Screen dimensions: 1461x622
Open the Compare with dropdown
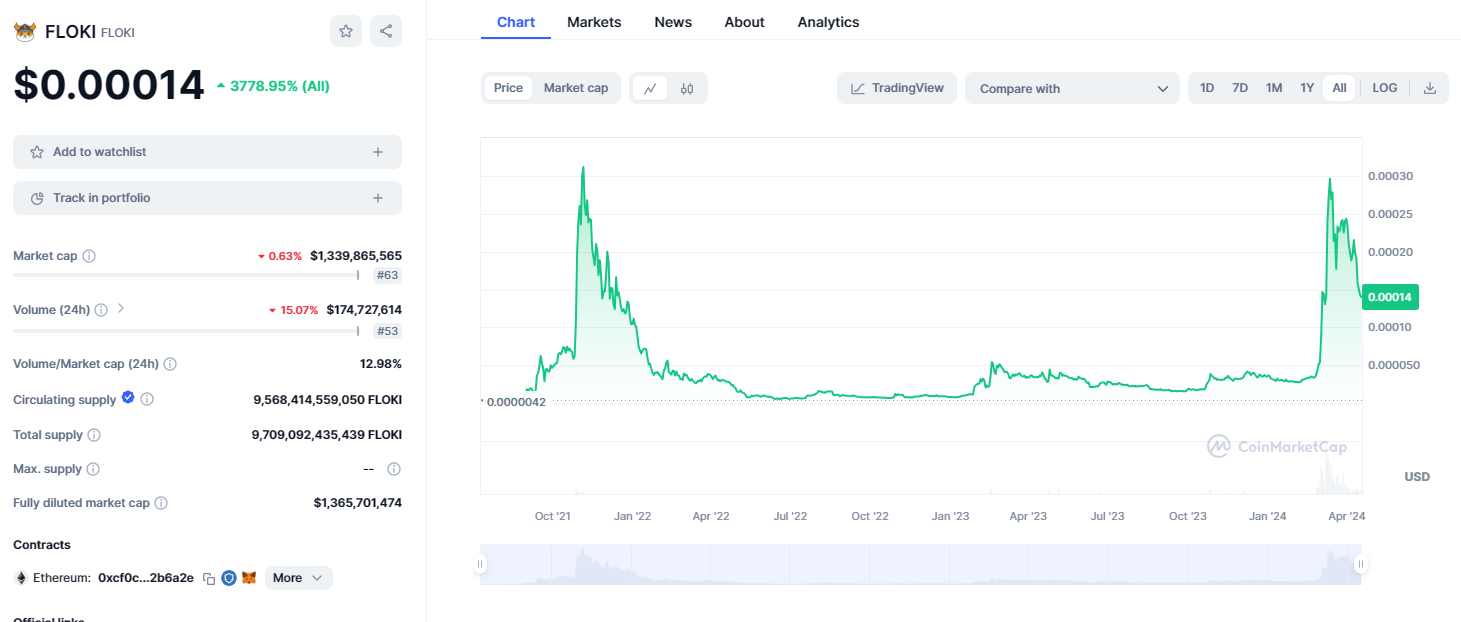click(1072, 88)
